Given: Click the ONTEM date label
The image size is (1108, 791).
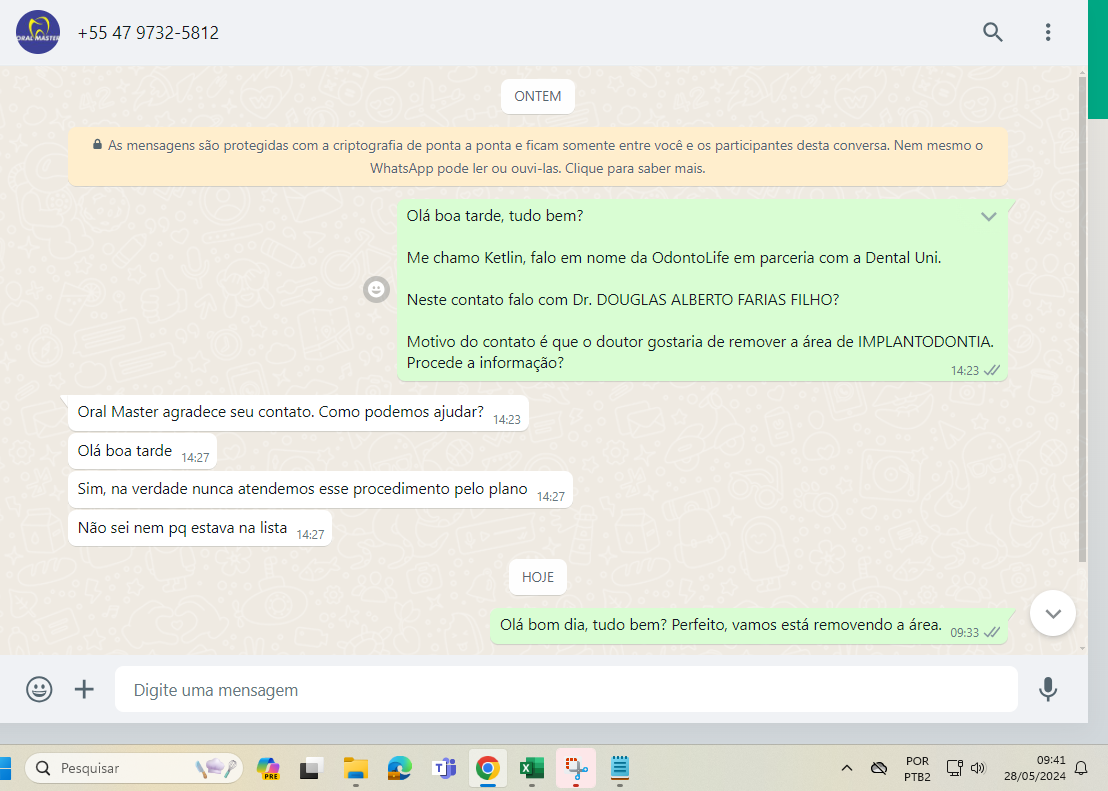Looking at the screenshot, I should click(538, 96).
